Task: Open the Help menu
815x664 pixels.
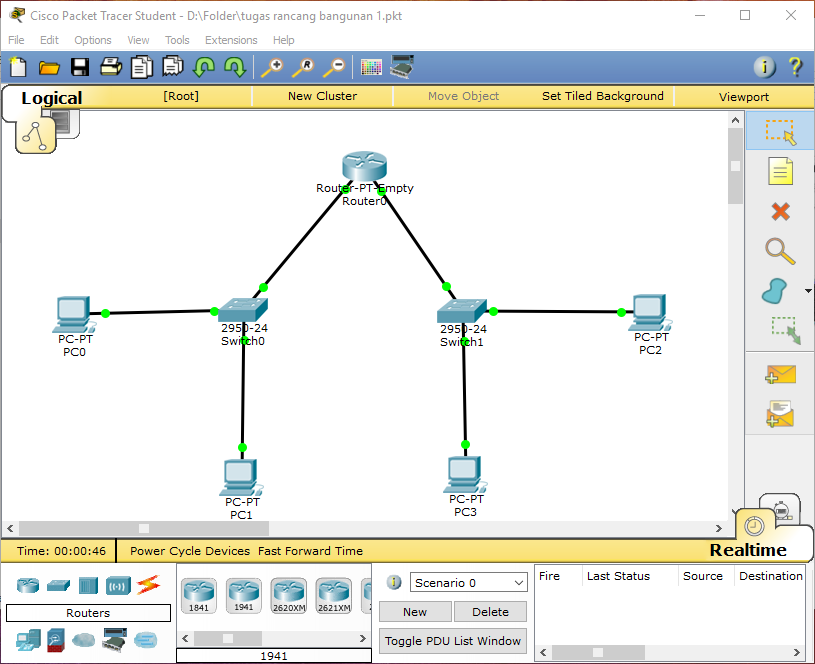Action: coord(284,40)
